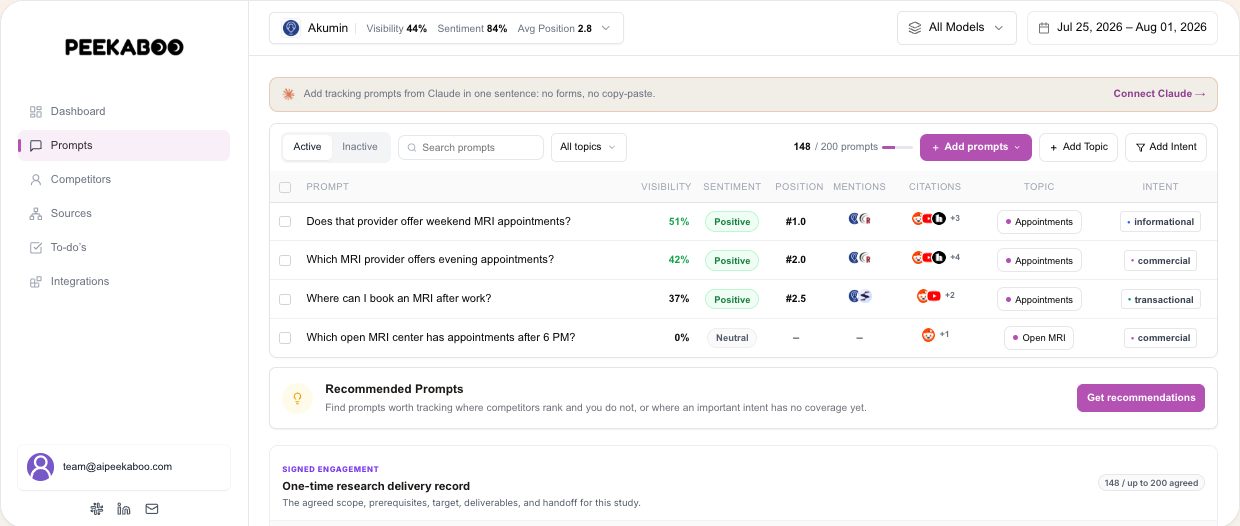Viewport: 1240px width, 526px height.
Task: Open Integrations page in sidebar
Action: coord(124,281)
